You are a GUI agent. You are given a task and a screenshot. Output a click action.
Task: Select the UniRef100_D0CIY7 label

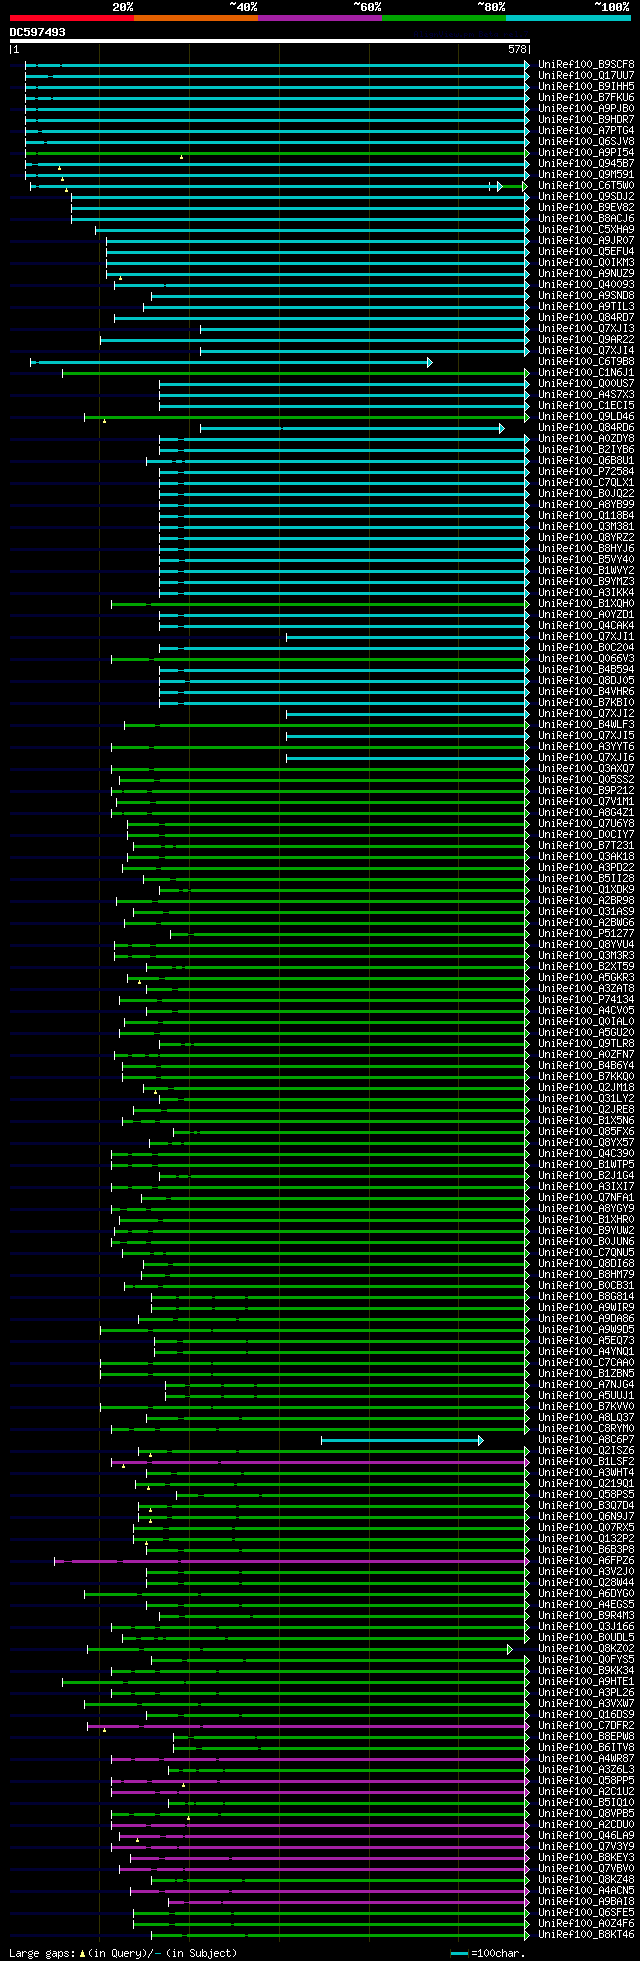coord(586,835)
